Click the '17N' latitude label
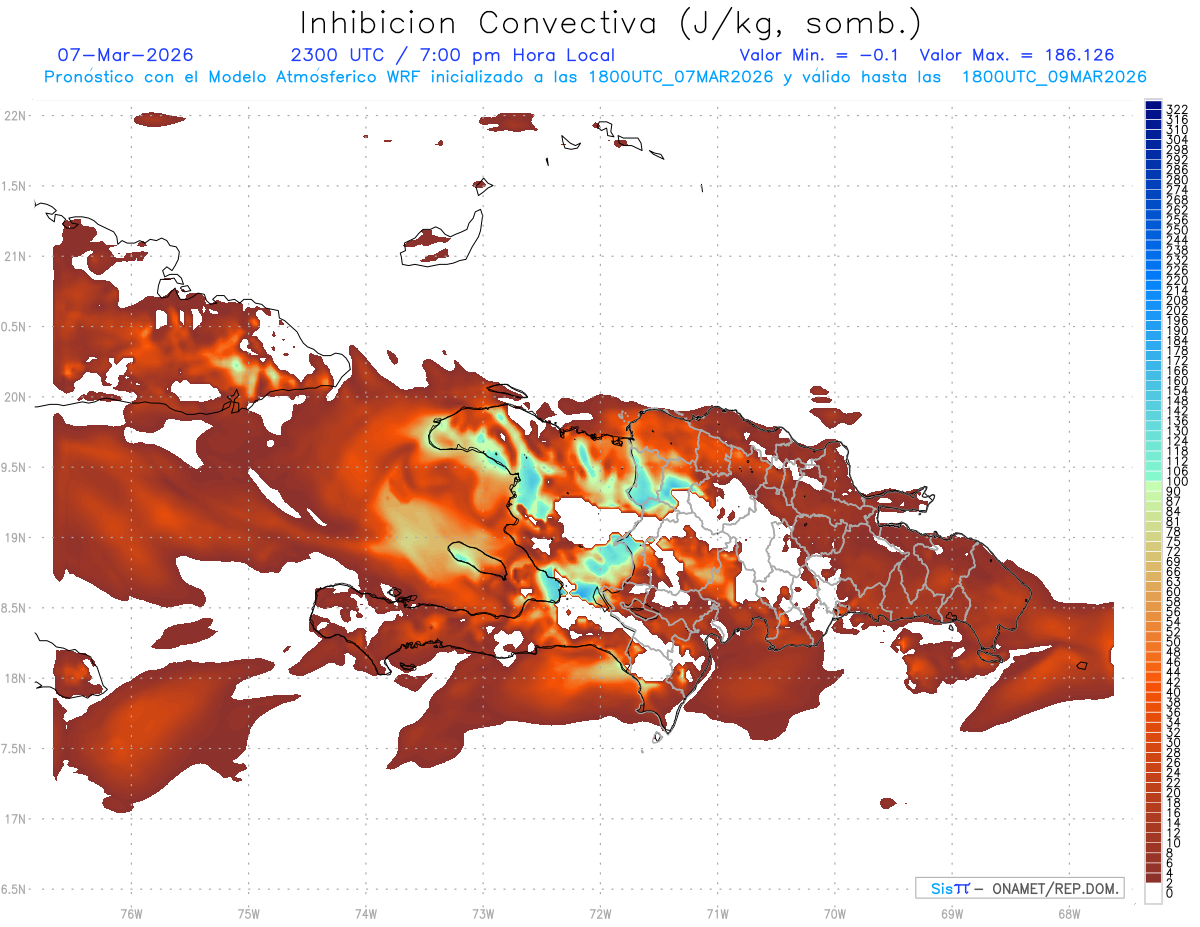1200x927 pixels. coord(16,819)
